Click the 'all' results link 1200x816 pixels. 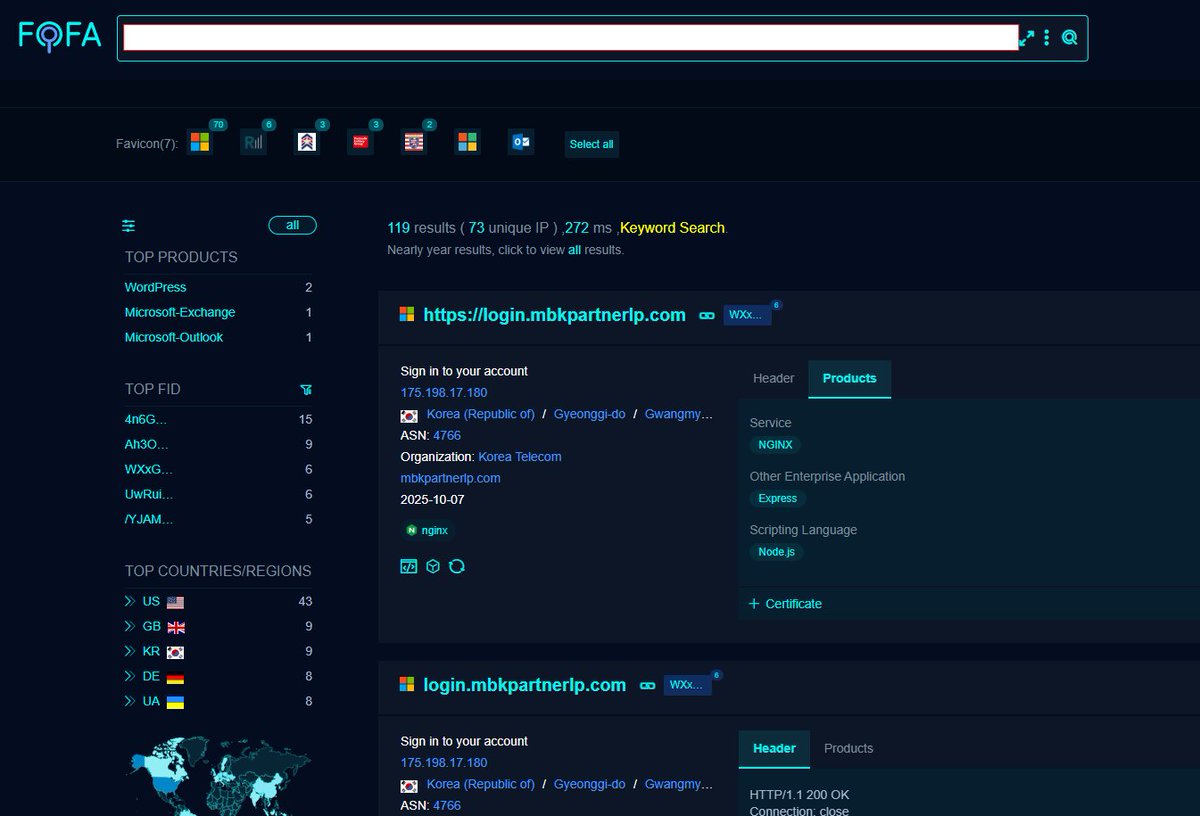[x=574, y=250]
